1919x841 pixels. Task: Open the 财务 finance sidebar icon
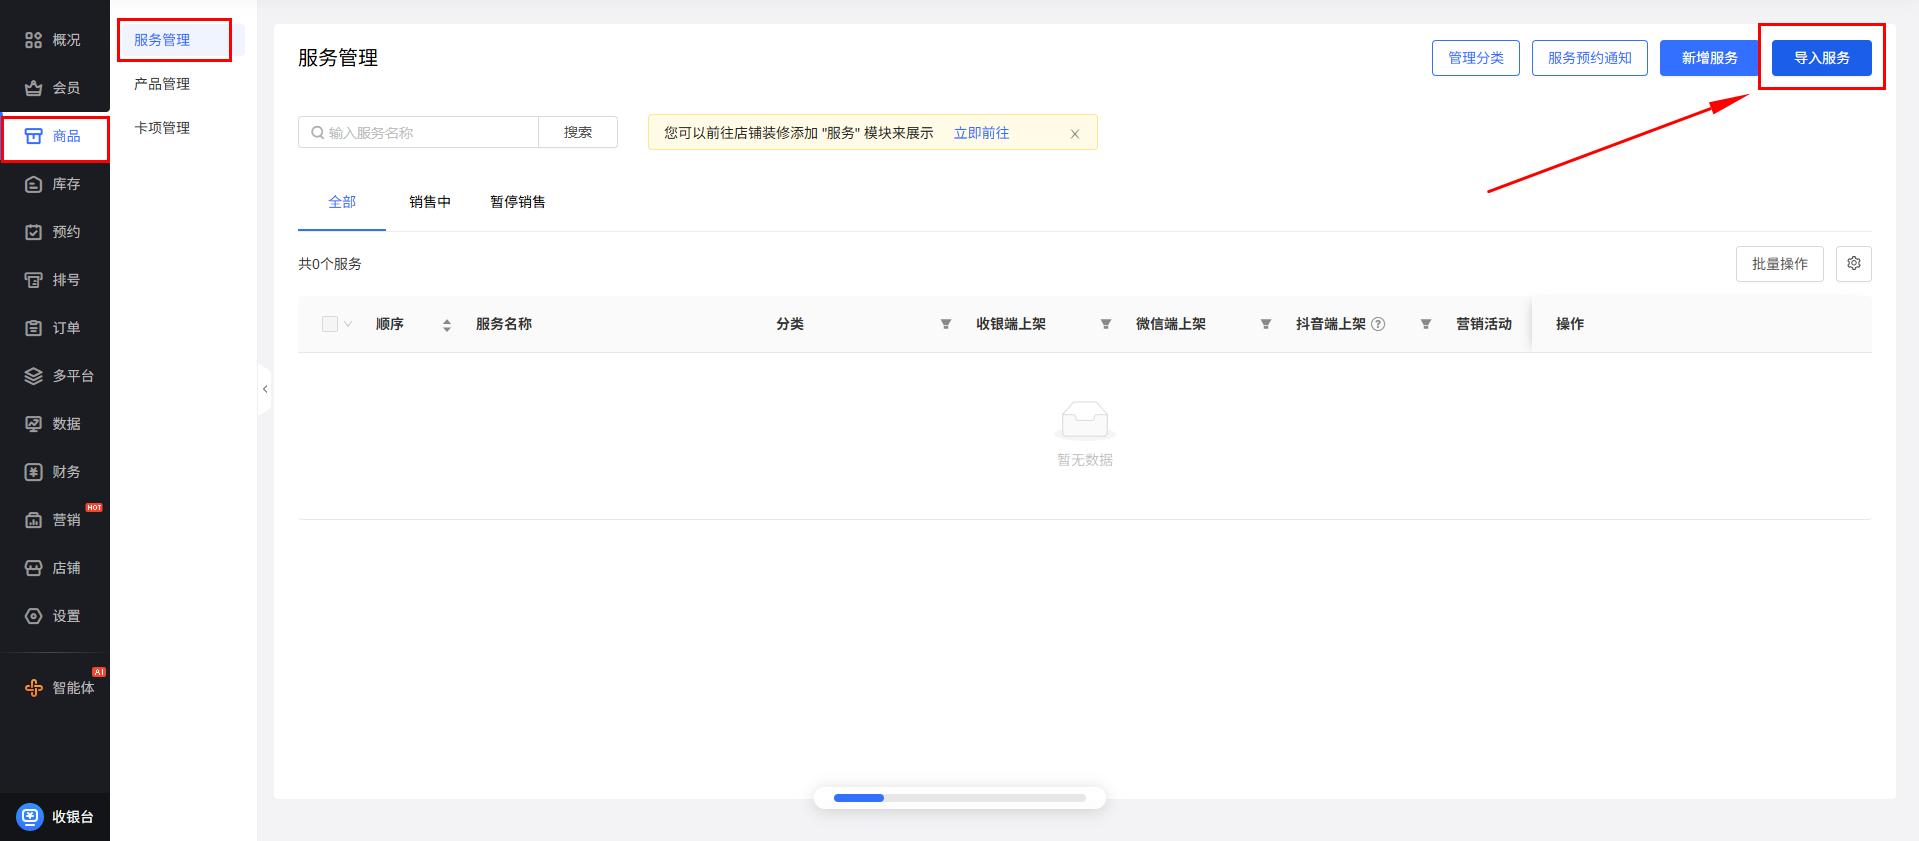[34, 472]
